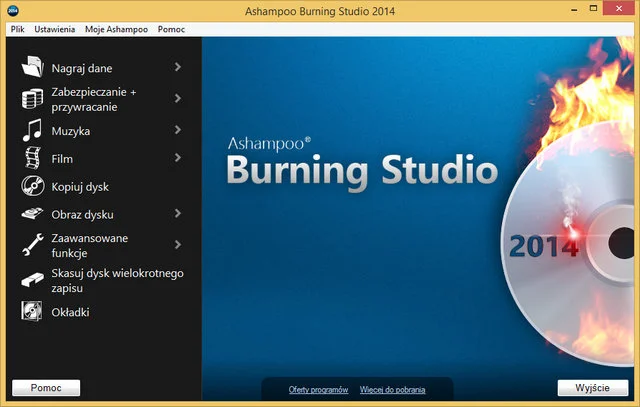Screen dimensions: 640x407
Task: Maximize the Ashampoo Burning Studio window
Action: click(x=593, y=8)
